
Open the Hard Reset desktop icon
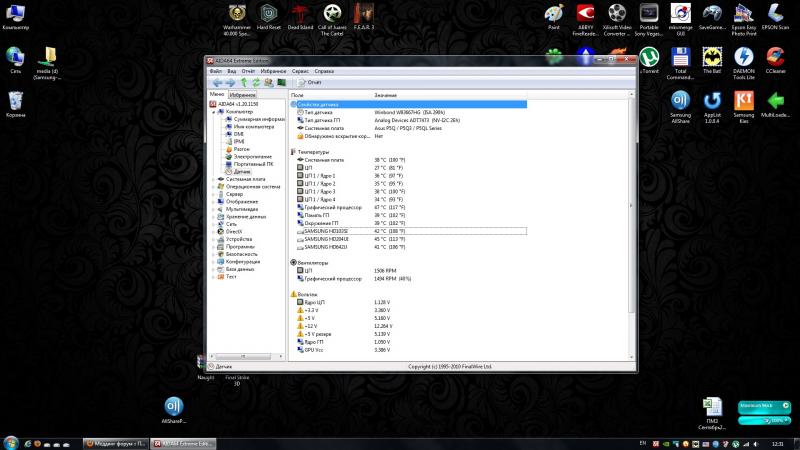268,17
